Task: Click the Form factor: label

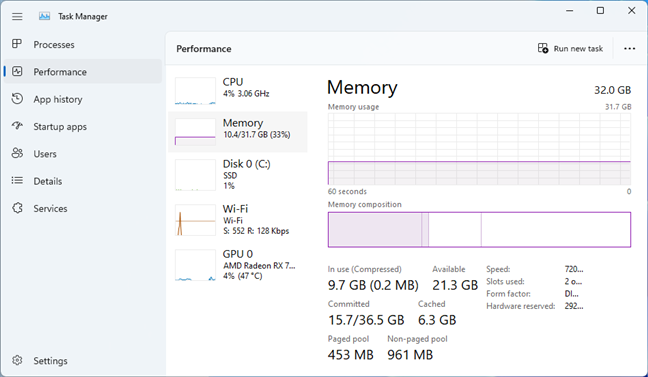Action: tap(508, 294)
